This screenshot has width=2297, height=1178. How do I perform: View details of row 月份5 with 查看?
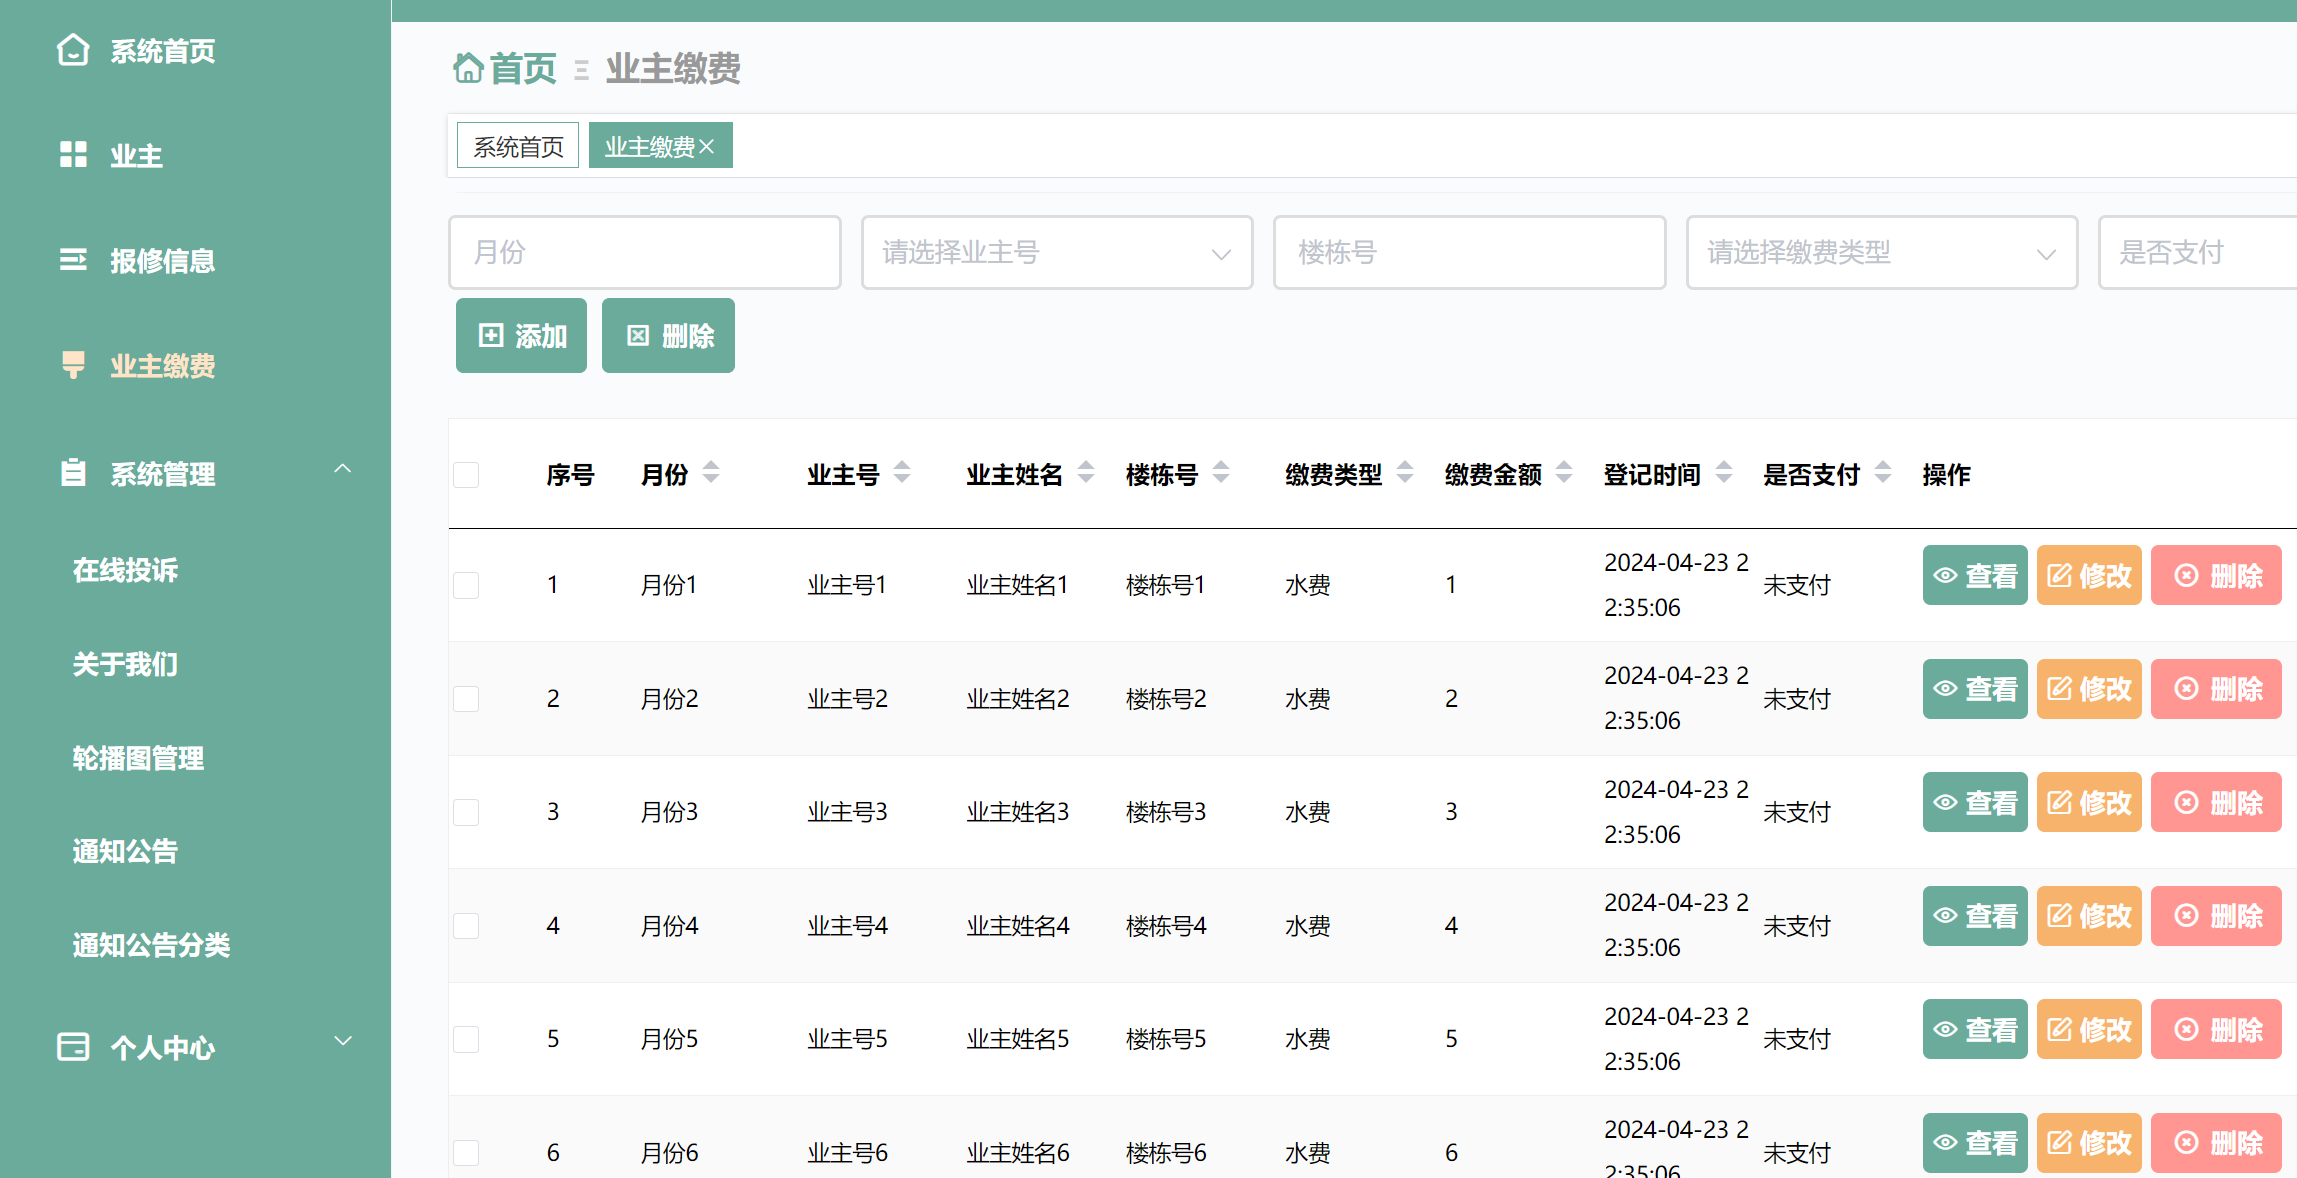coord(1975,1029)
